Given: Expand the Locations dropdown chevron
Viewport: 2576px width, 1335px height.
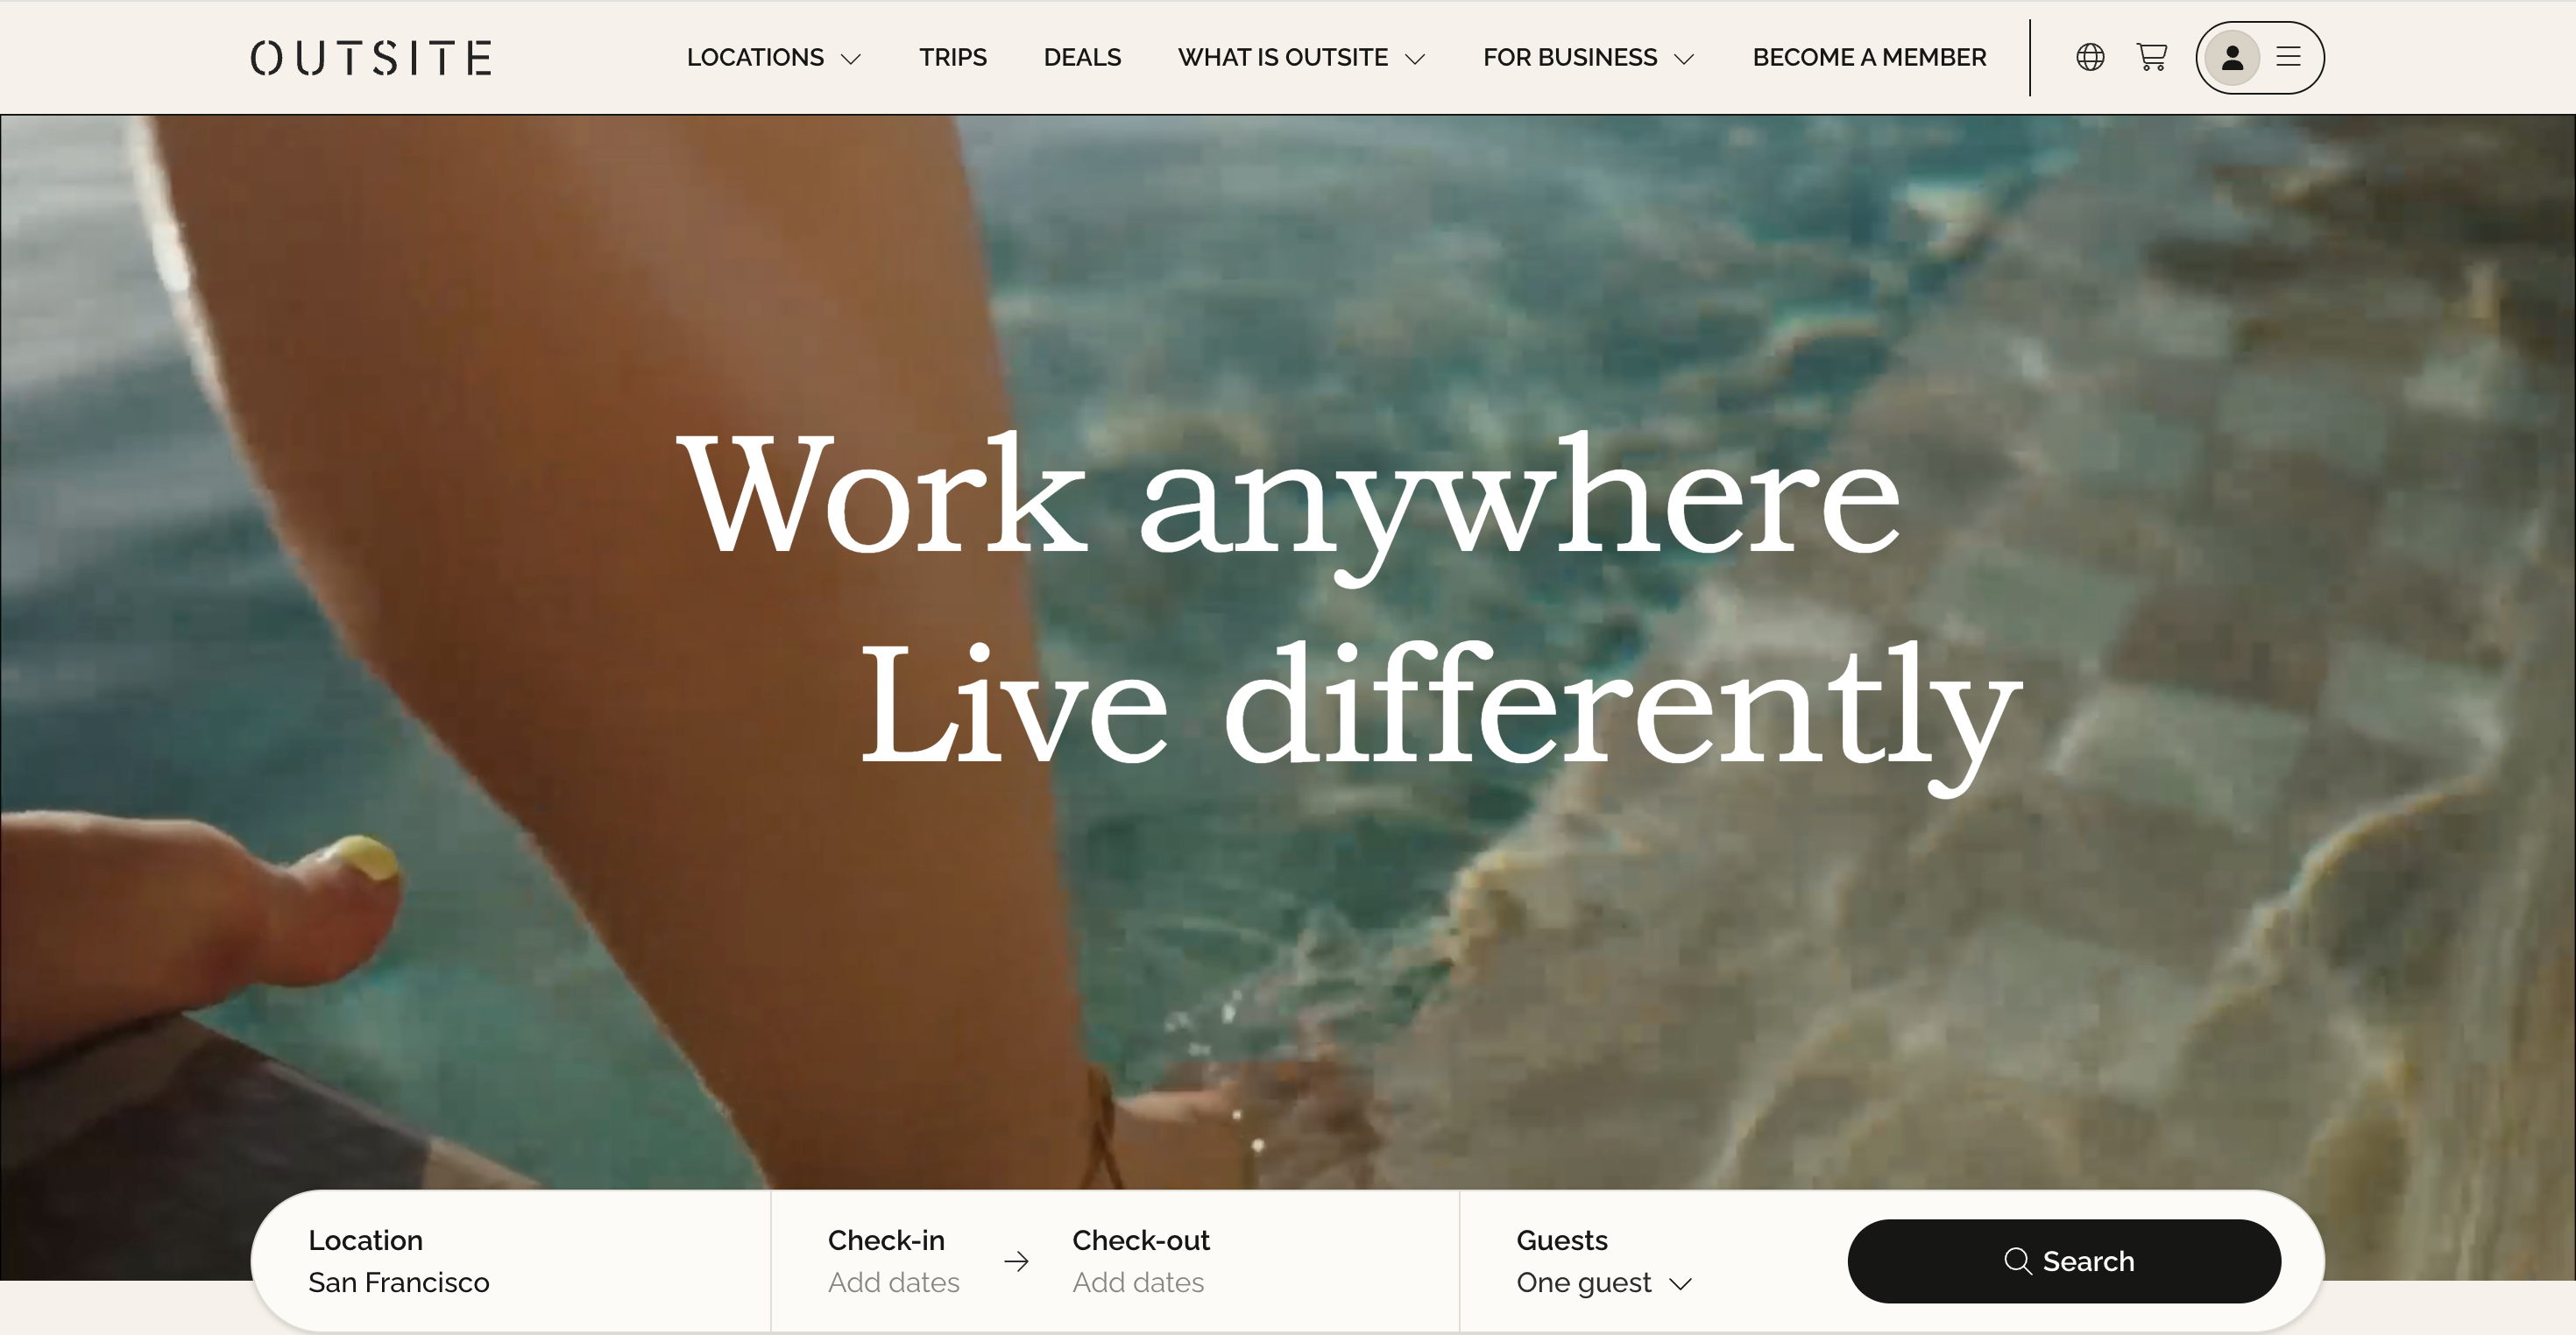Looking at the screenshot, I should point(851,59).
